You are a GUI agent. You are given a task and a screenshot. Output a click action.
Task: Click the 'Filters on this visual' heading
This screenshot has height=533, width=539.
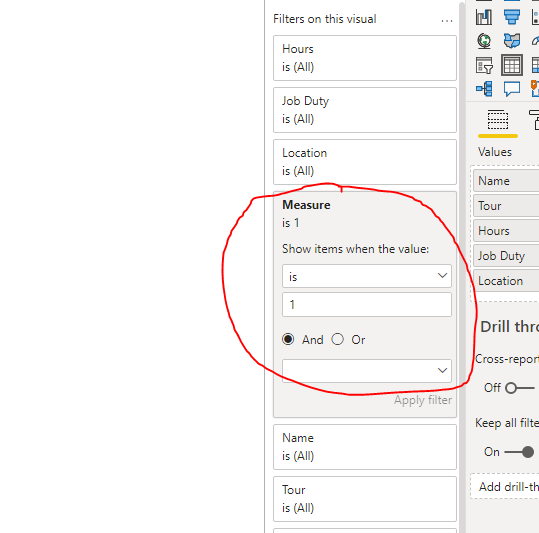click(324, 19)
